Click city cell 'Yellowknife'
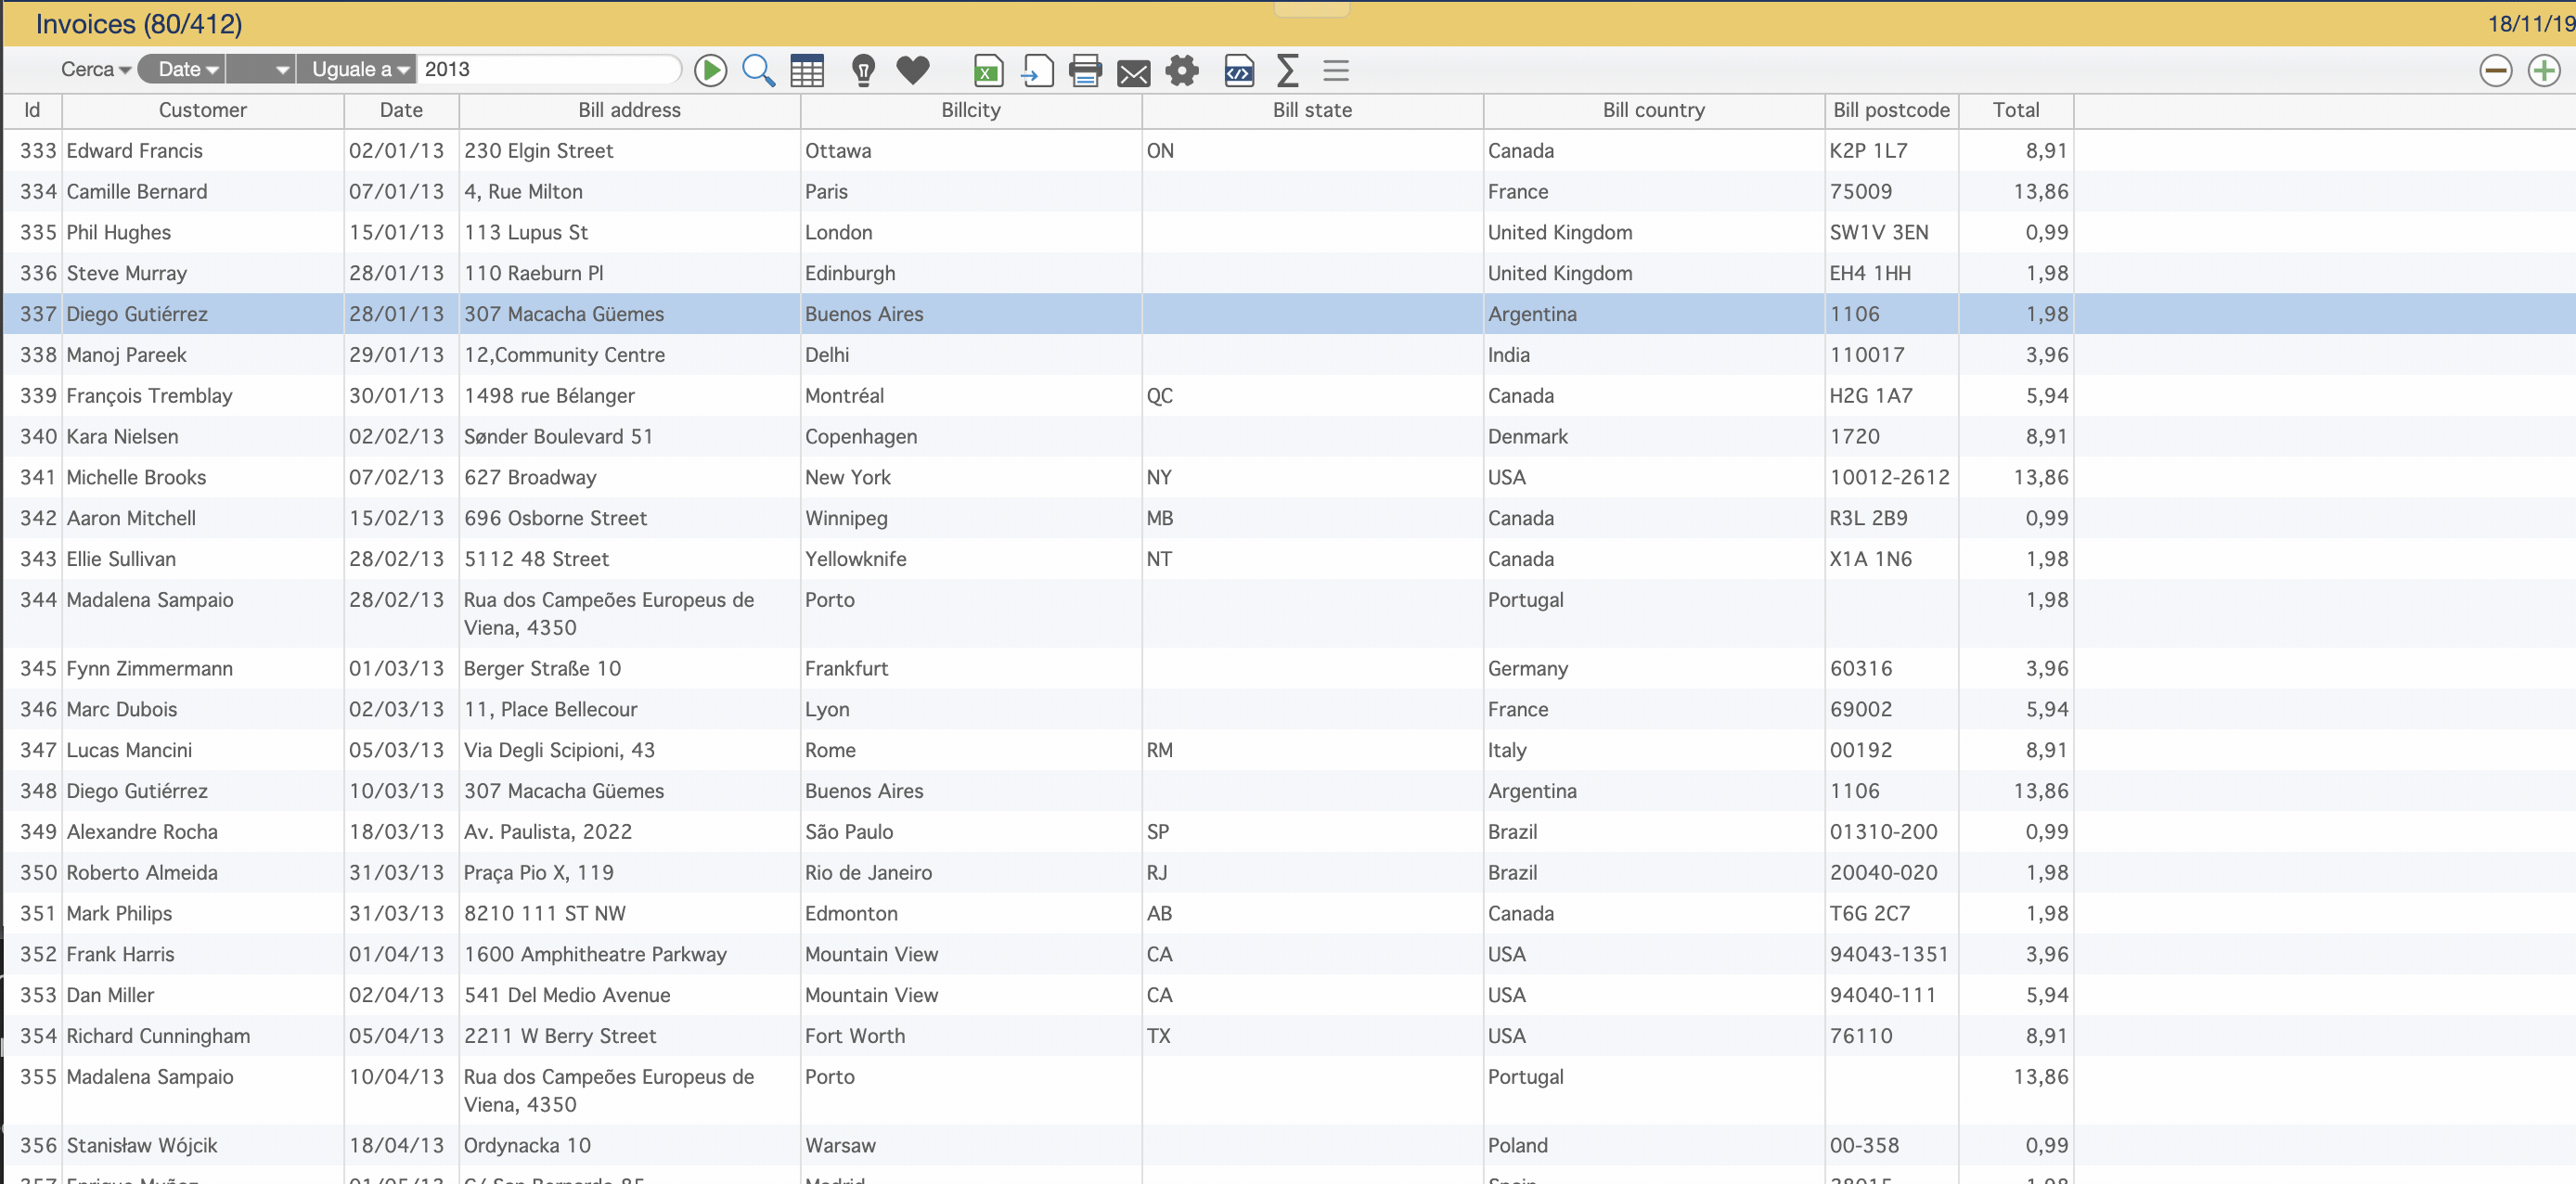This screenshot has height=1184, width=2576. (856, 560)
